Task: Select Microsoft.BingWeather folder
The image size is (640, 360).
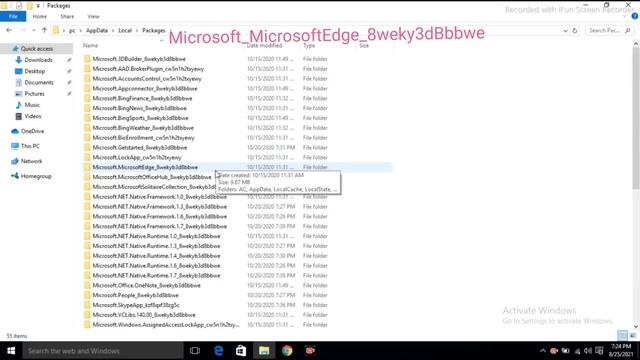Action: coord(143,128)
